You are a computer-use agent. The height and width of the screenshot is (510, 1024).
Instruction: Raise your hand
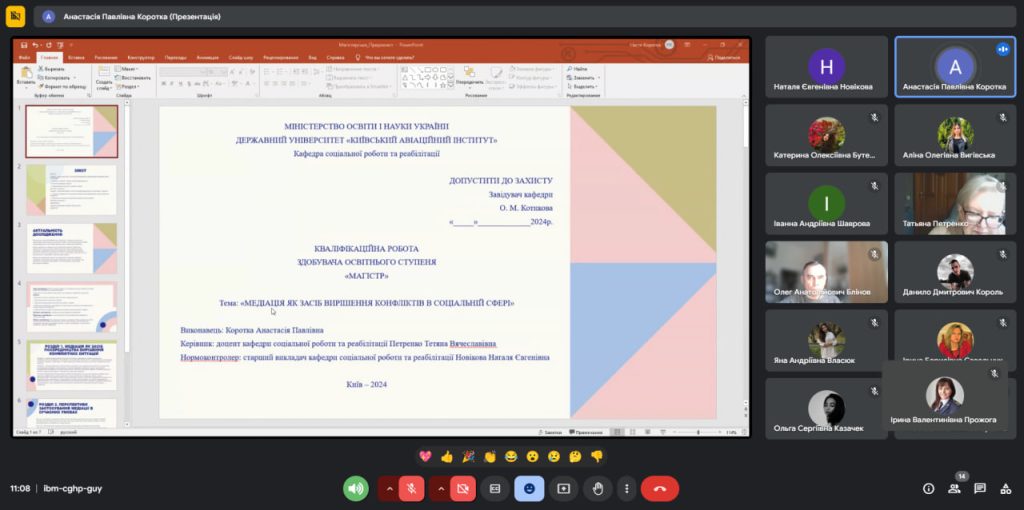pos(597,488)
